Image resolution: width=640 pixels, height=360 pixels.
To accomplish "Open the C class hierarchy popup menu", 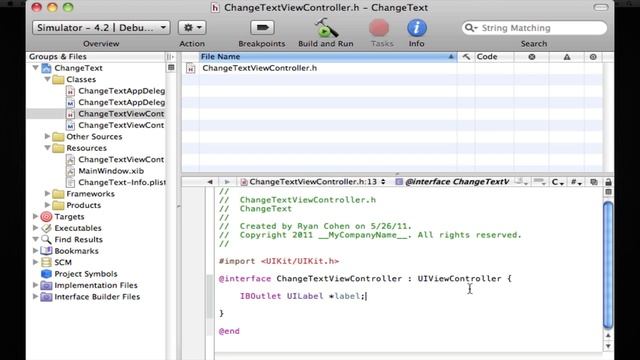I will (558, 182).
